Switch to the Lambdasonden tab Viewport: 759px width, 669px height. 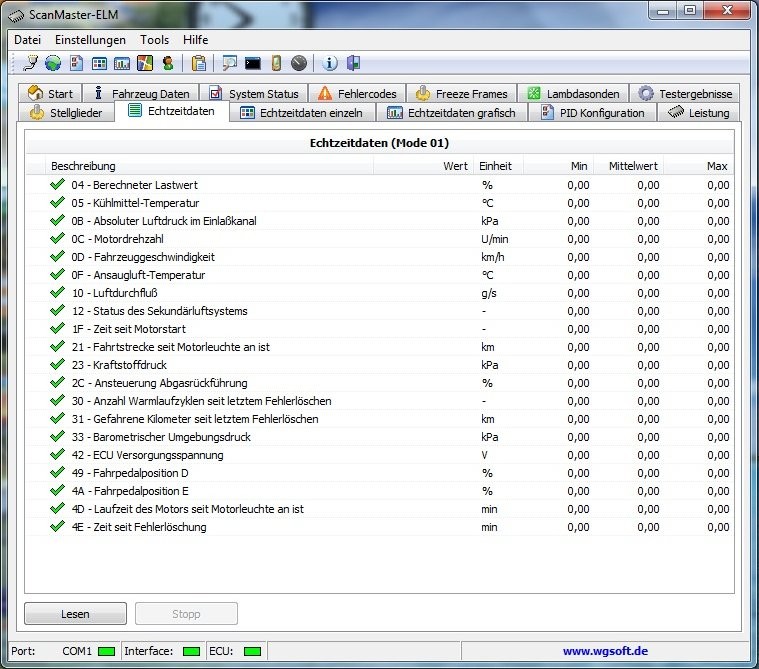click(x=574, y=94)
